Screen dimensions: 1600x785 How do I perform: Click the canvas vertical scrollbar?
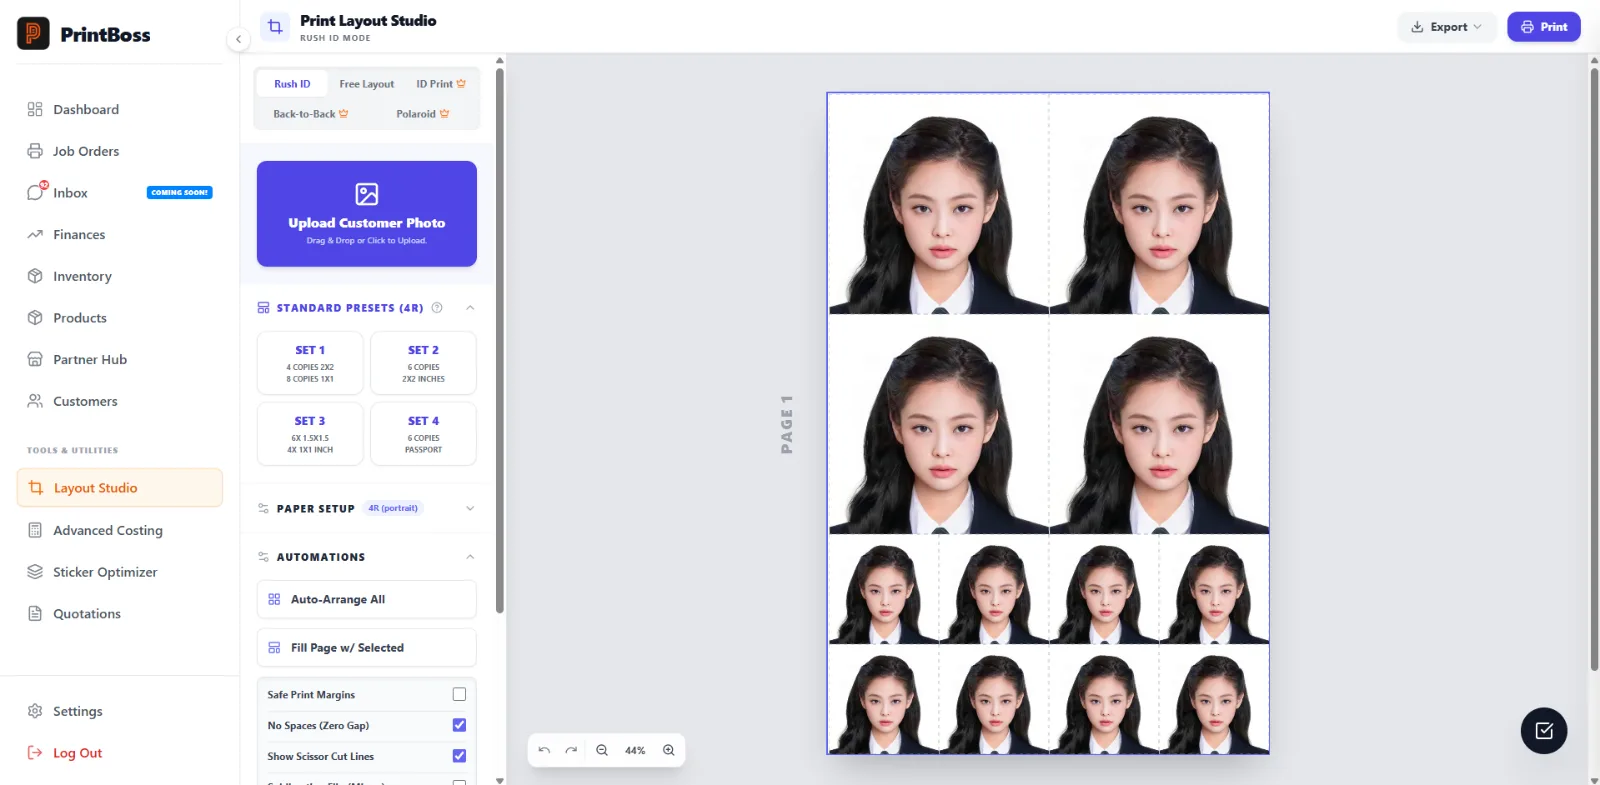(1594, 368)
